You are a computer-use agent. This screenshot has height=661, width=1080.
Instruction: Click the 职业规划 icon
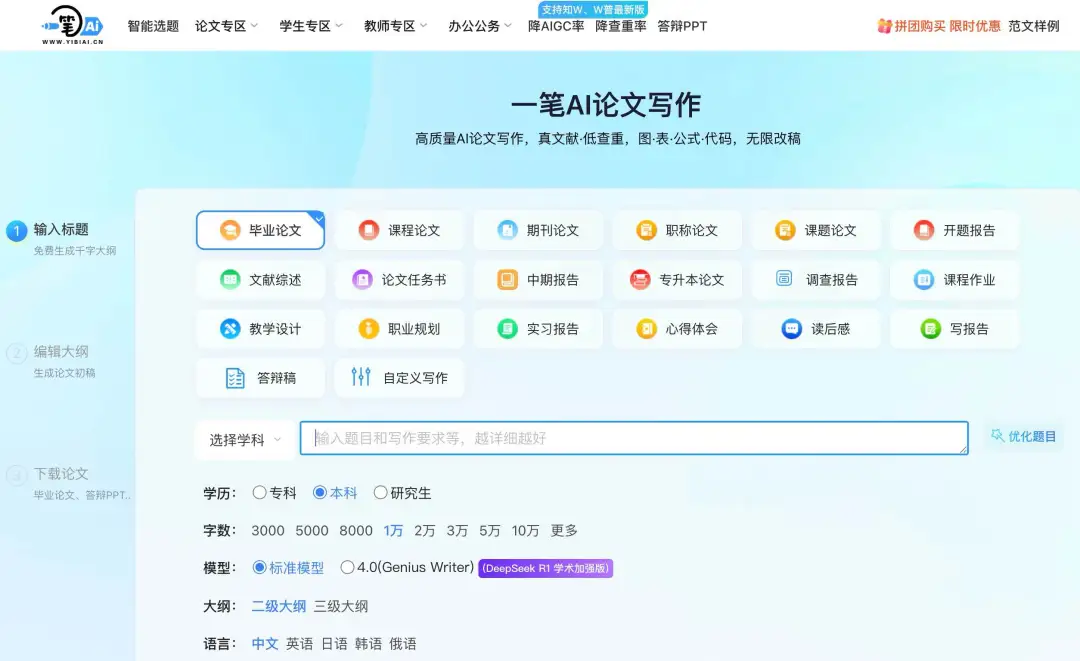(368, 328)
